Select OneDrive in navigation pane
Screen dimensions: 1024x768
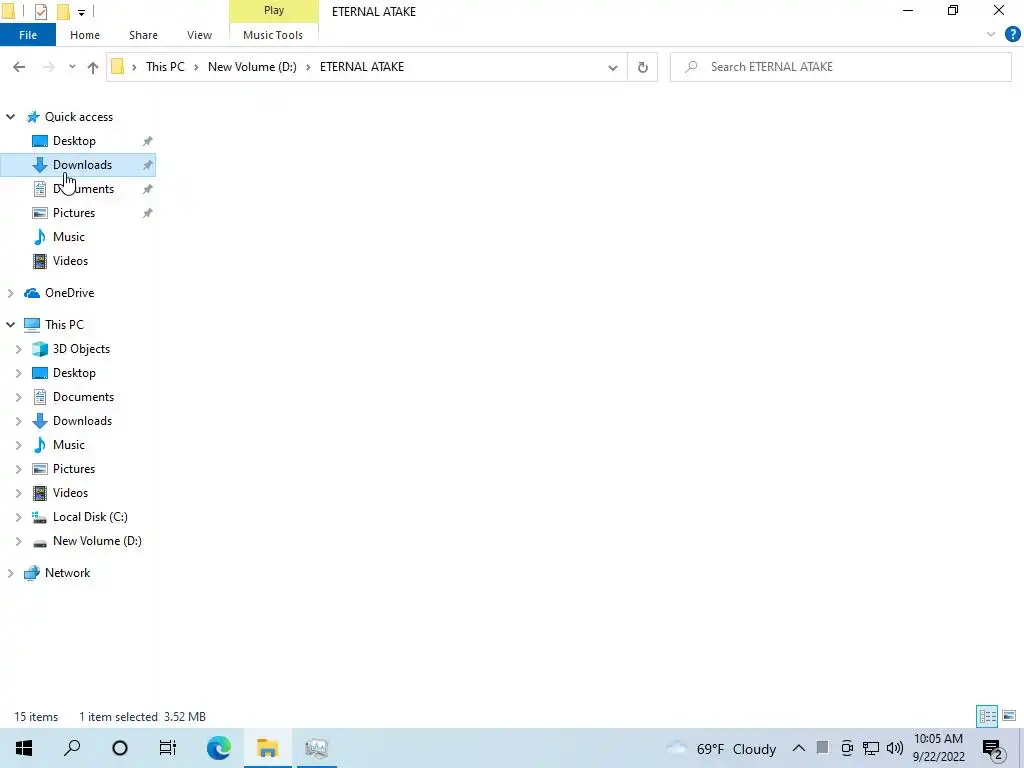(x=69, y=293)
